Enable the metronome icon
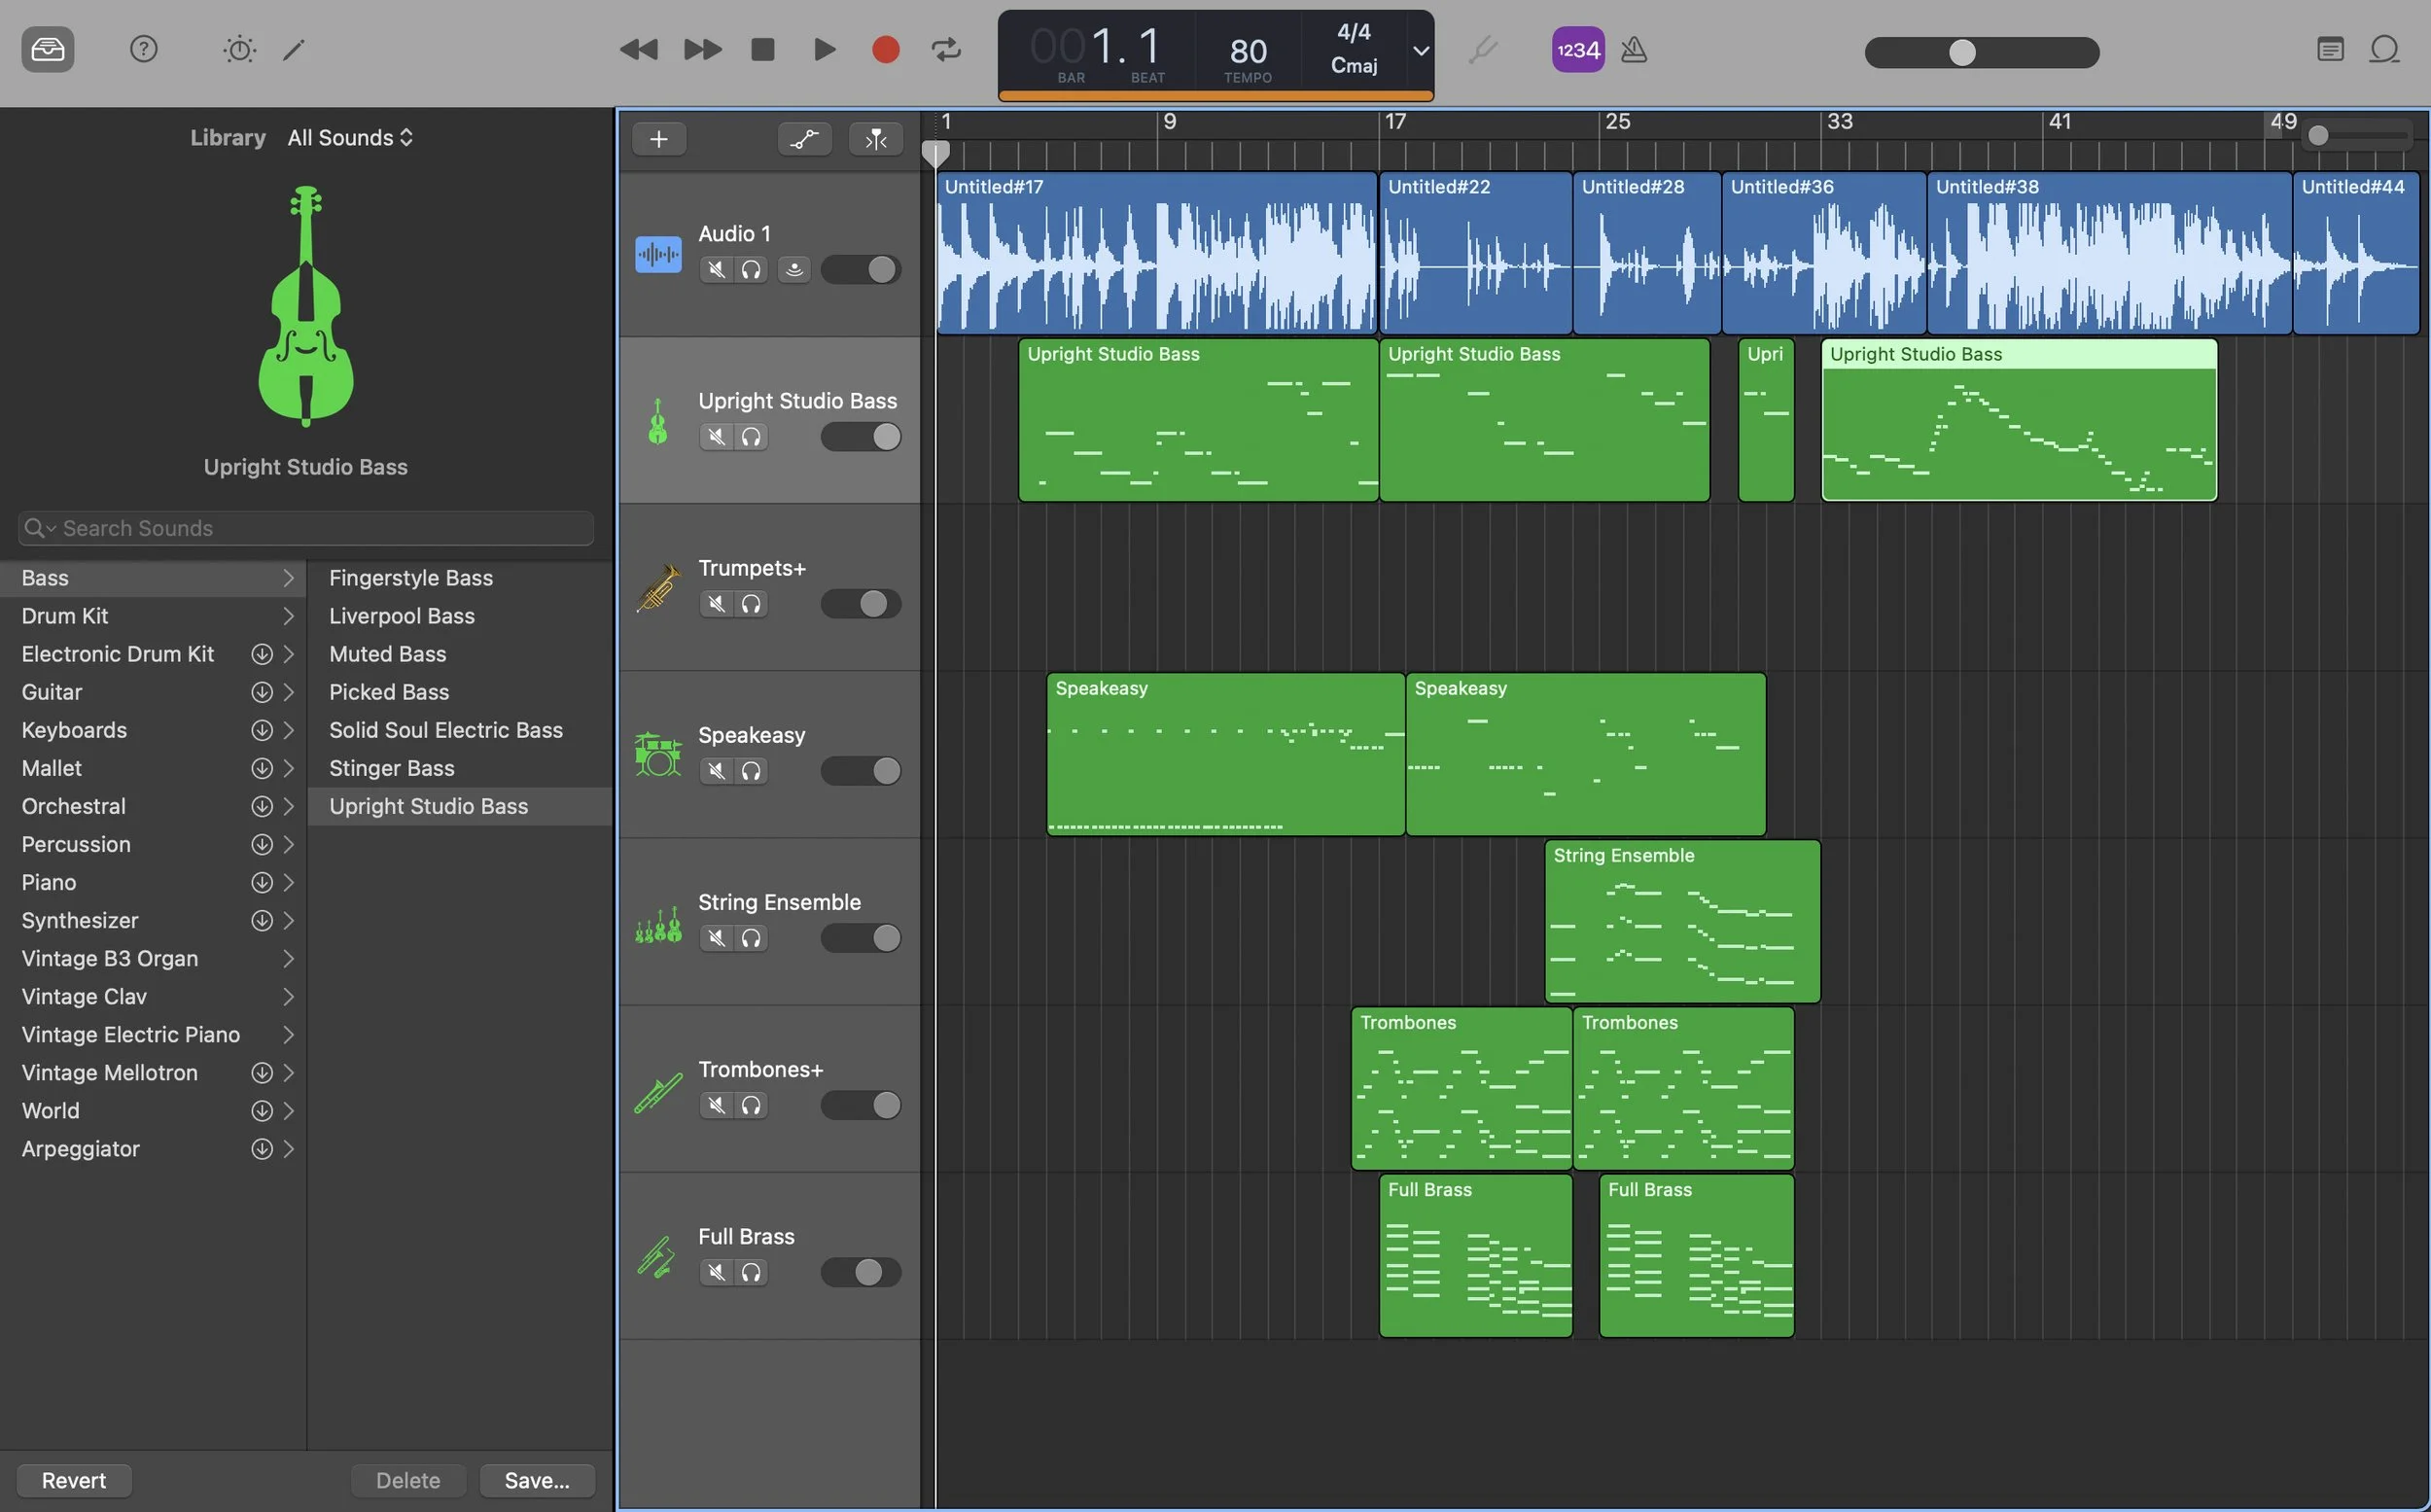 (x=1633, y=49)
